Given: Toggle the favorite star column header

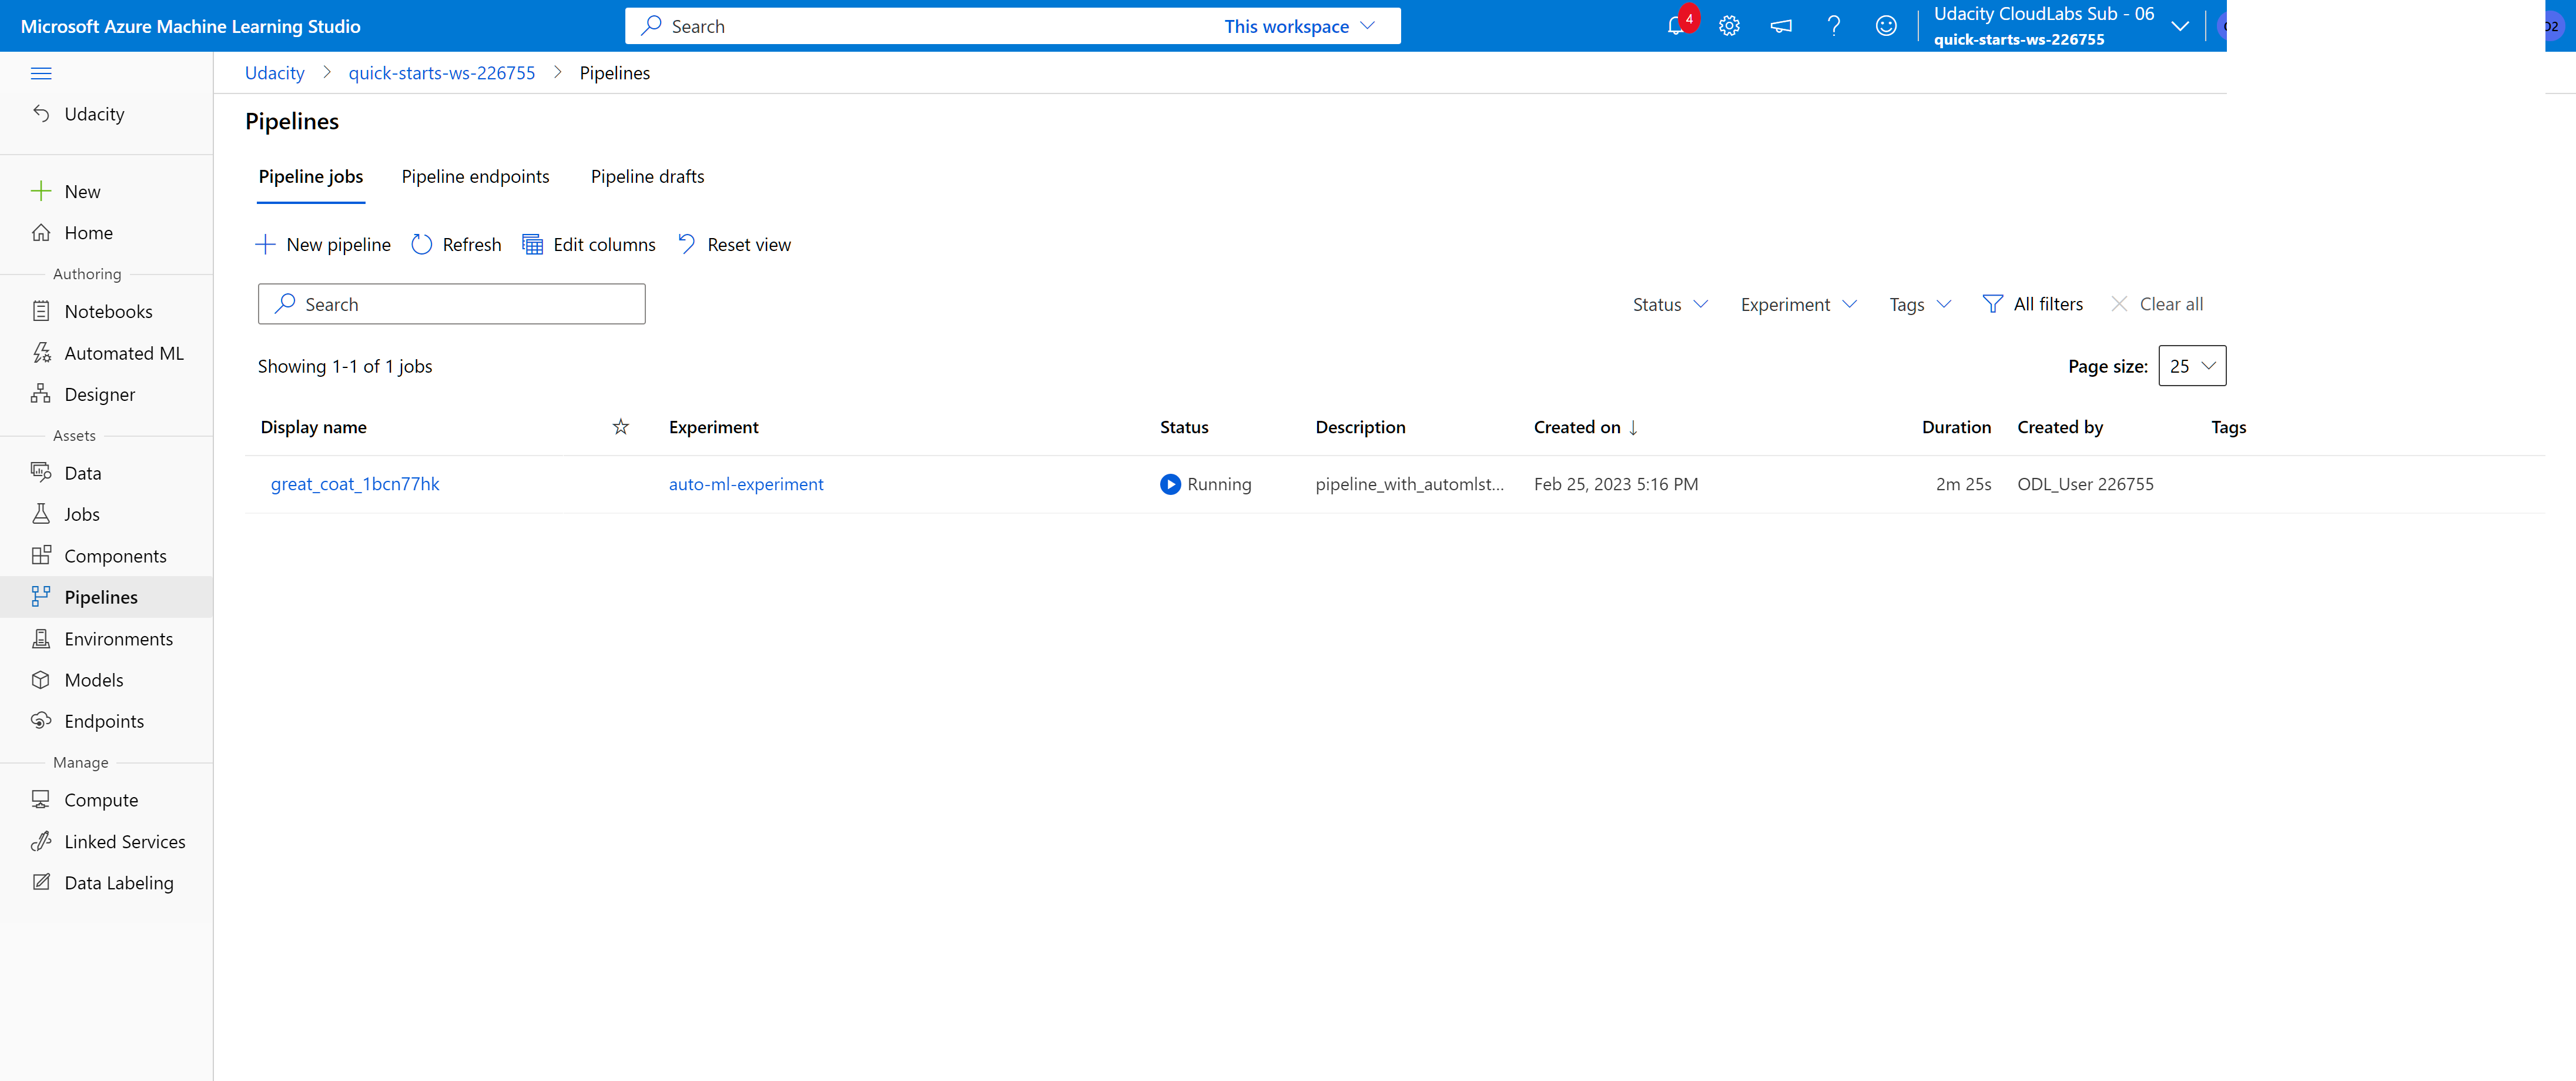Looking at the screenshot, I should [620, 427].
